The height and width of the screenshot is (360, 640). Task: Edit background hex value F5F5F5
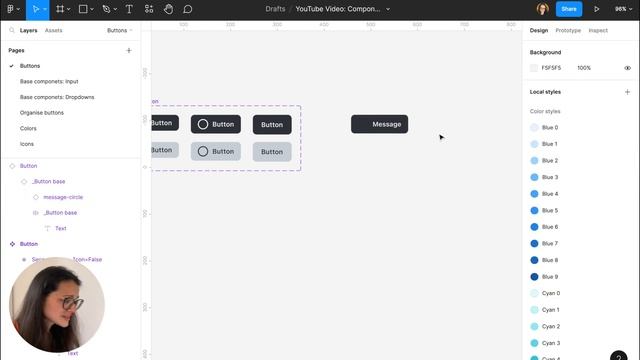551,68
